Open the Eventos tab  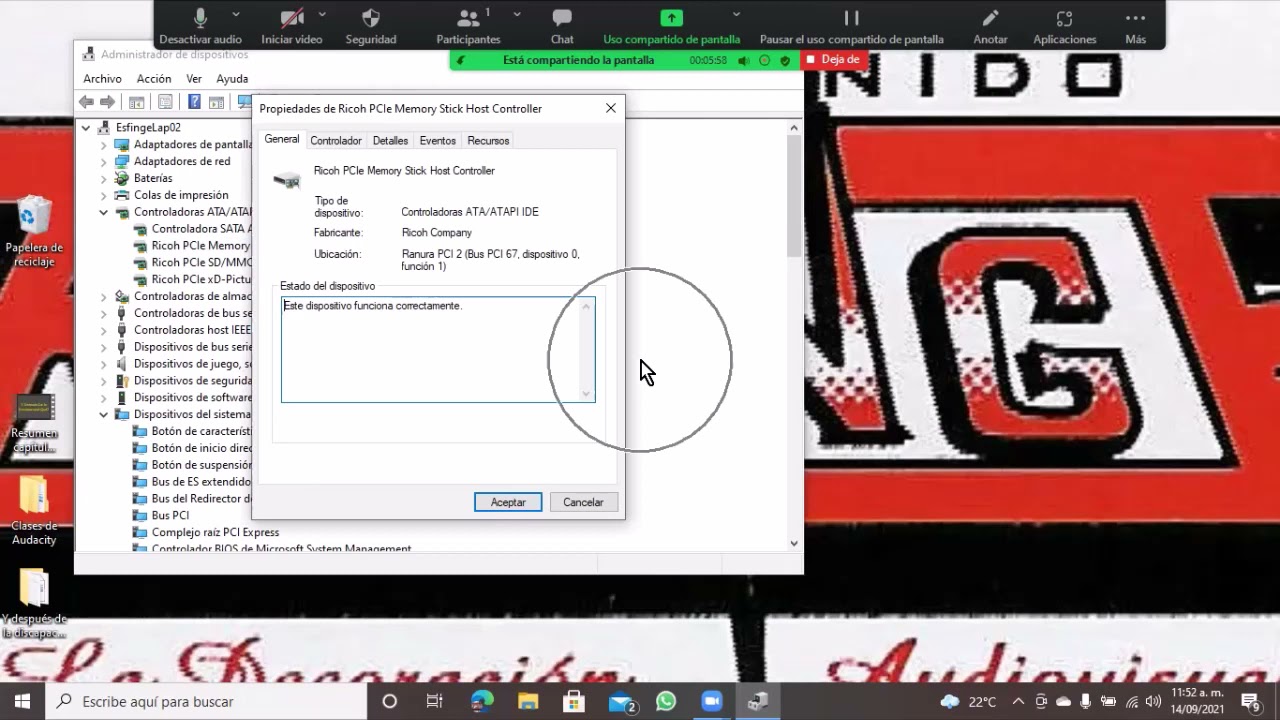(x=437, y=141)
